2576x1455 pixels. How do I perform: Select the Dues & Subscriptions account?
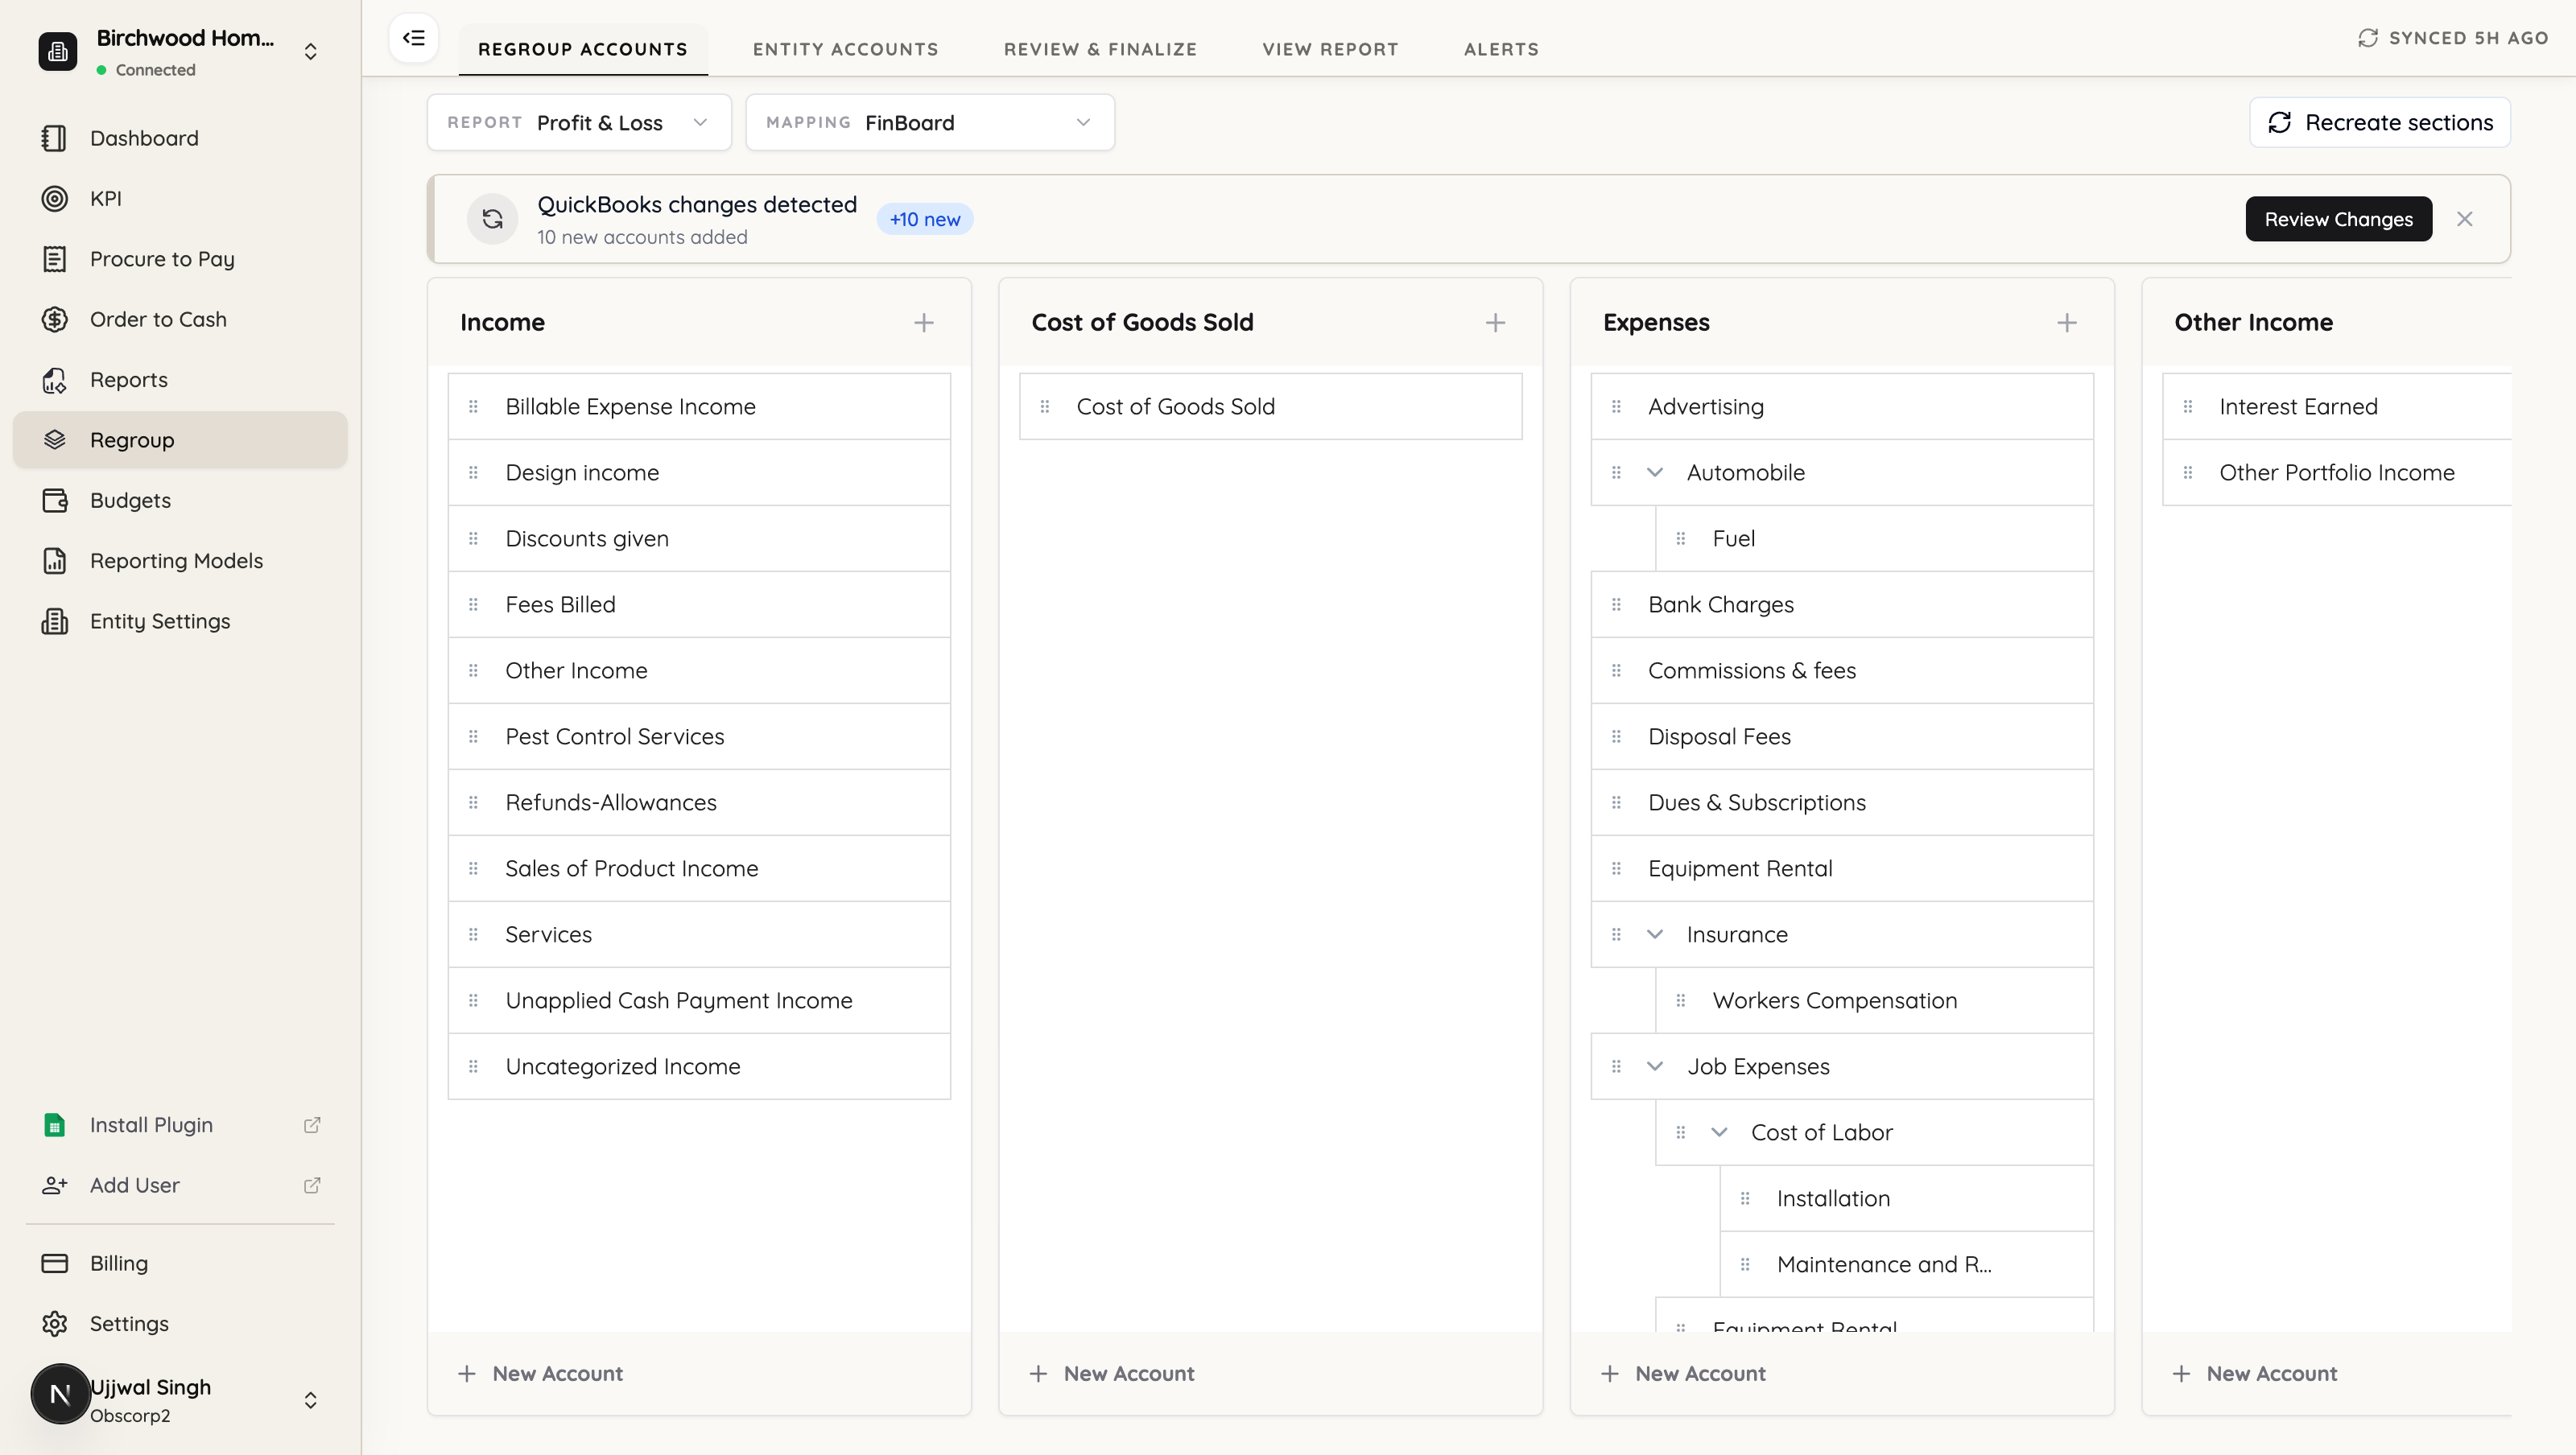(1842, 803)
